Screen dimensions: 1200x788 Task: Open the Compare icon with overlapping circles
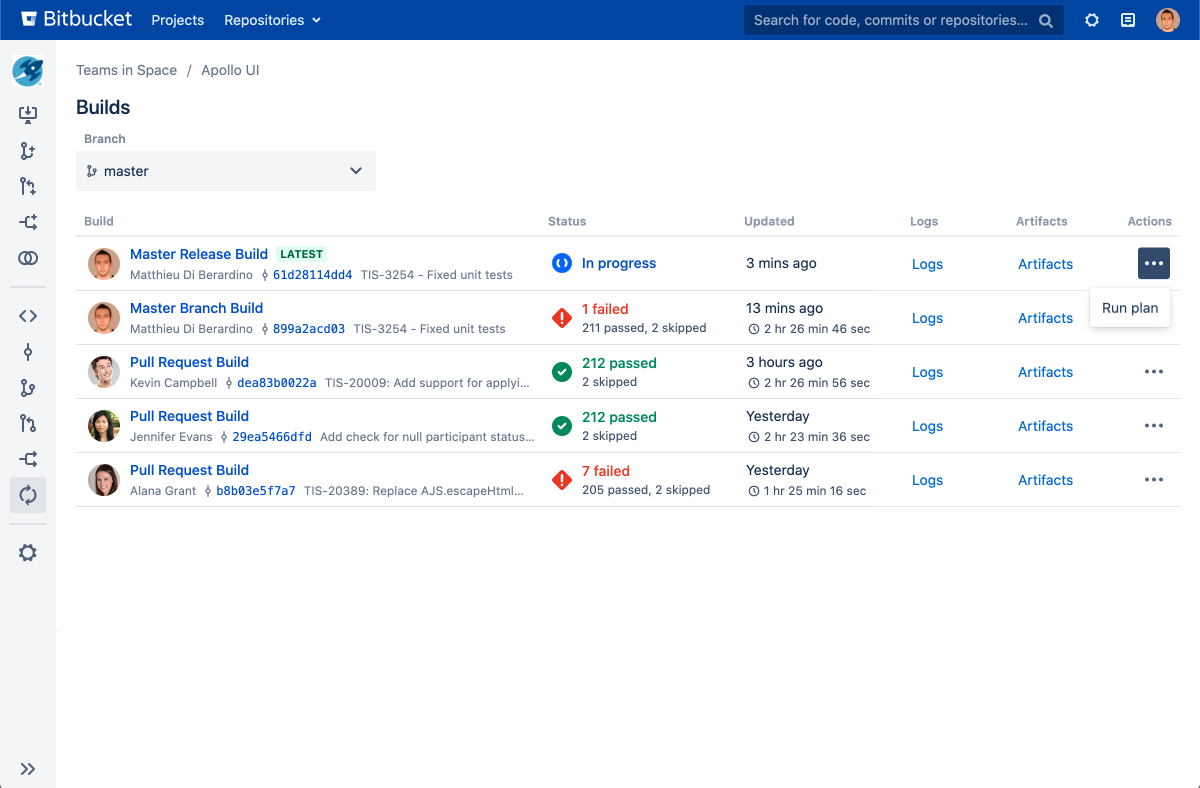tap(28, 258)
